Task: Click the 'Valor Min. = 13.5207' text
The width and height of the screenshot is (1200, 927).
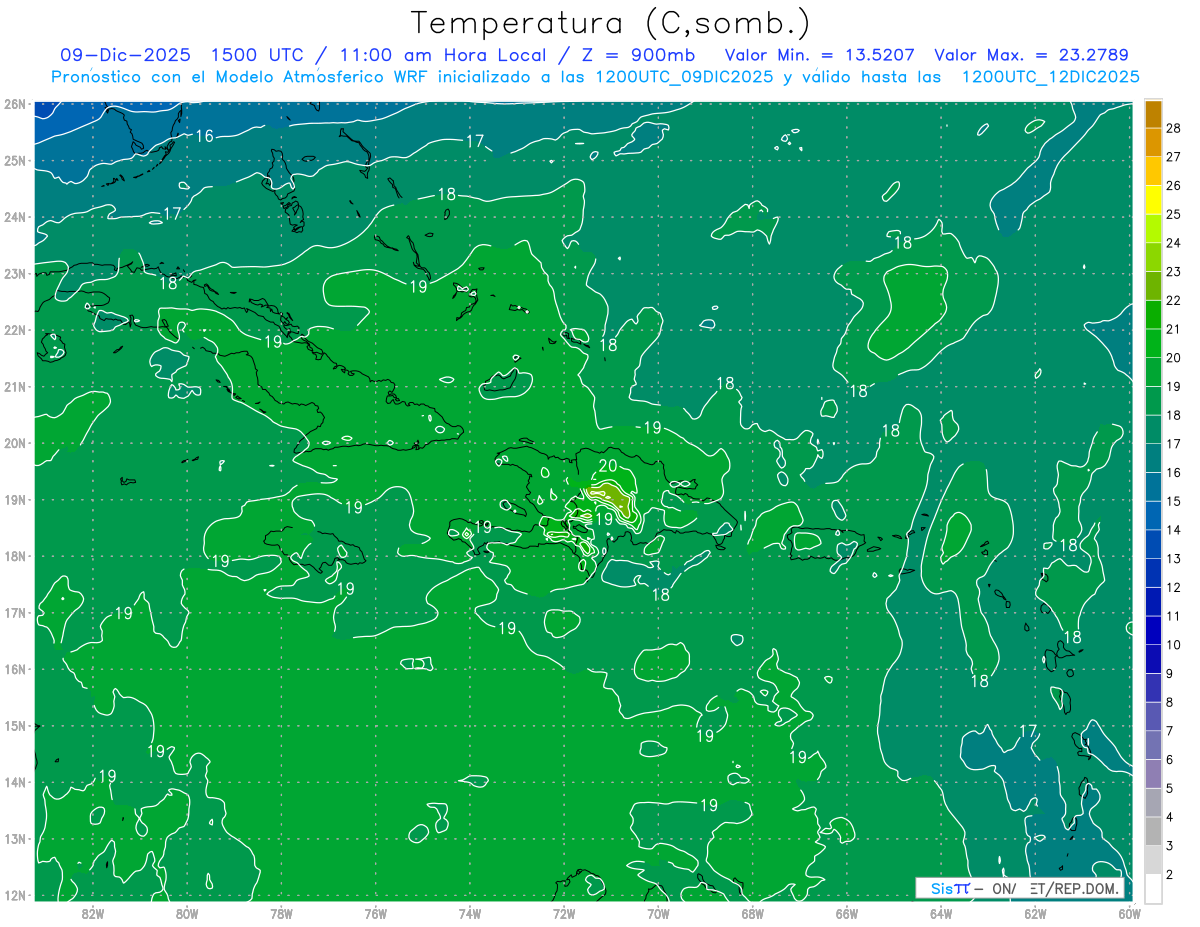Action: tap(820, 56)
